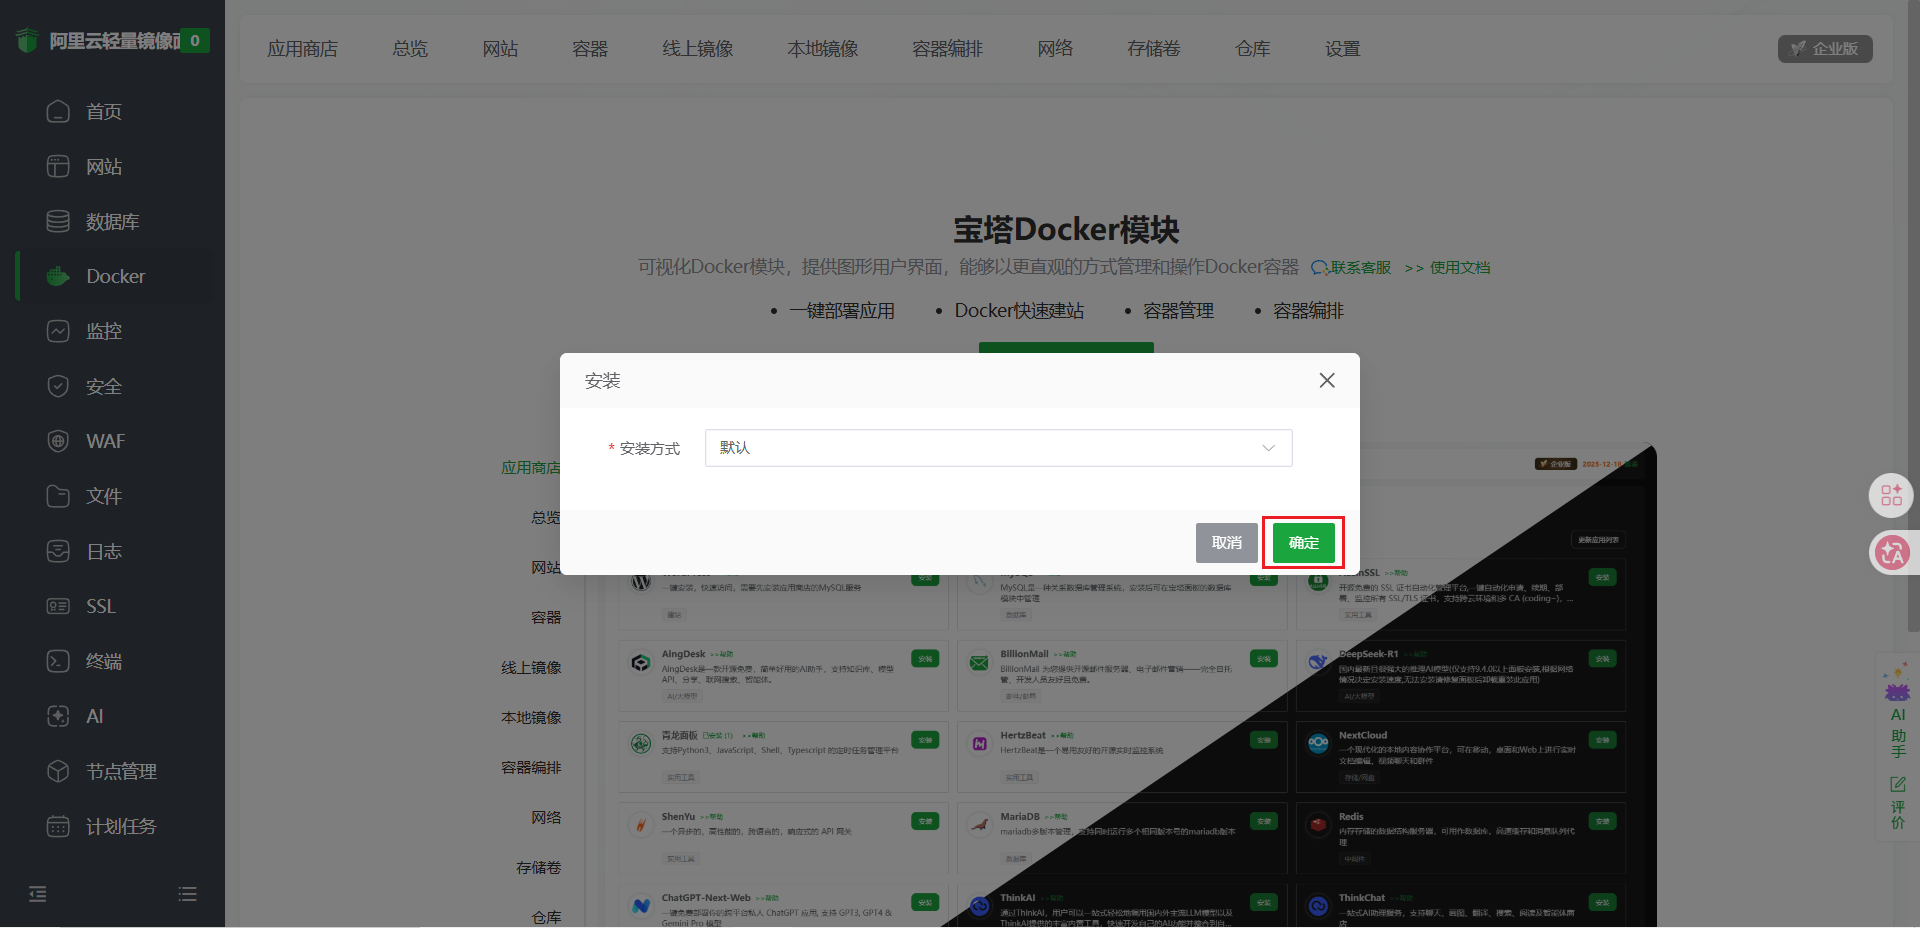Close the 安装 dialog

pyautogui.click(x=1327, y=380)
